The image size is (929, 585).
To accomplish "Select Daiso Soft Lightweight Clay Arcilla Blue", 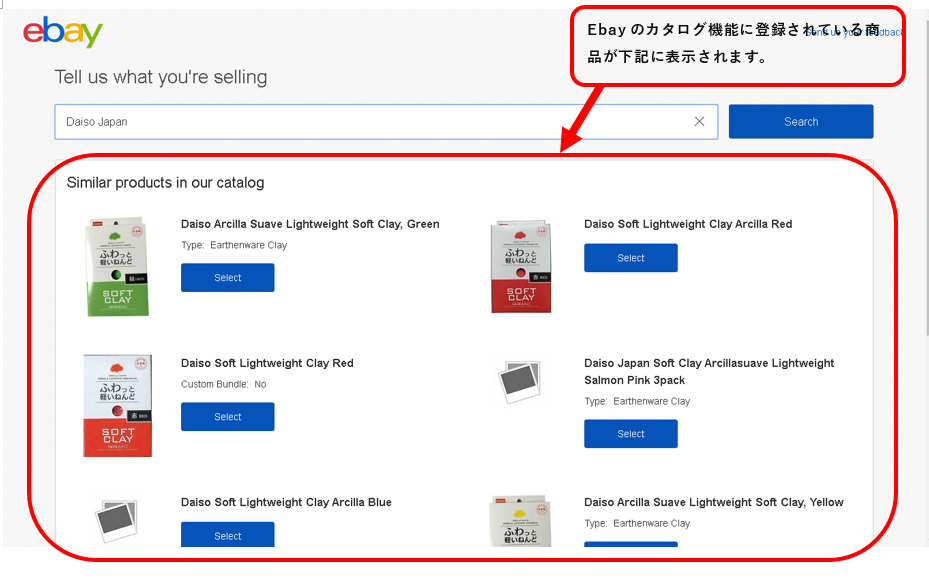I will [x=228, y=534].
